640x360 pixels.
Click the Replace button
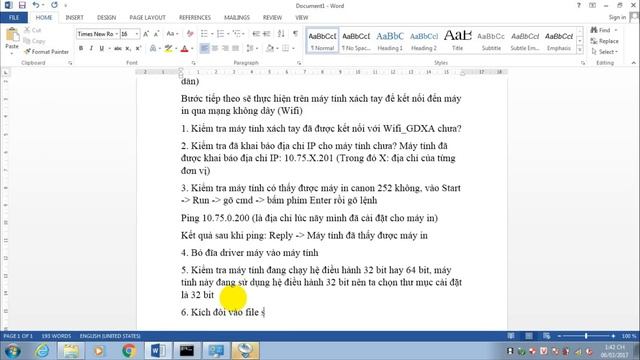tap(604, 41)
